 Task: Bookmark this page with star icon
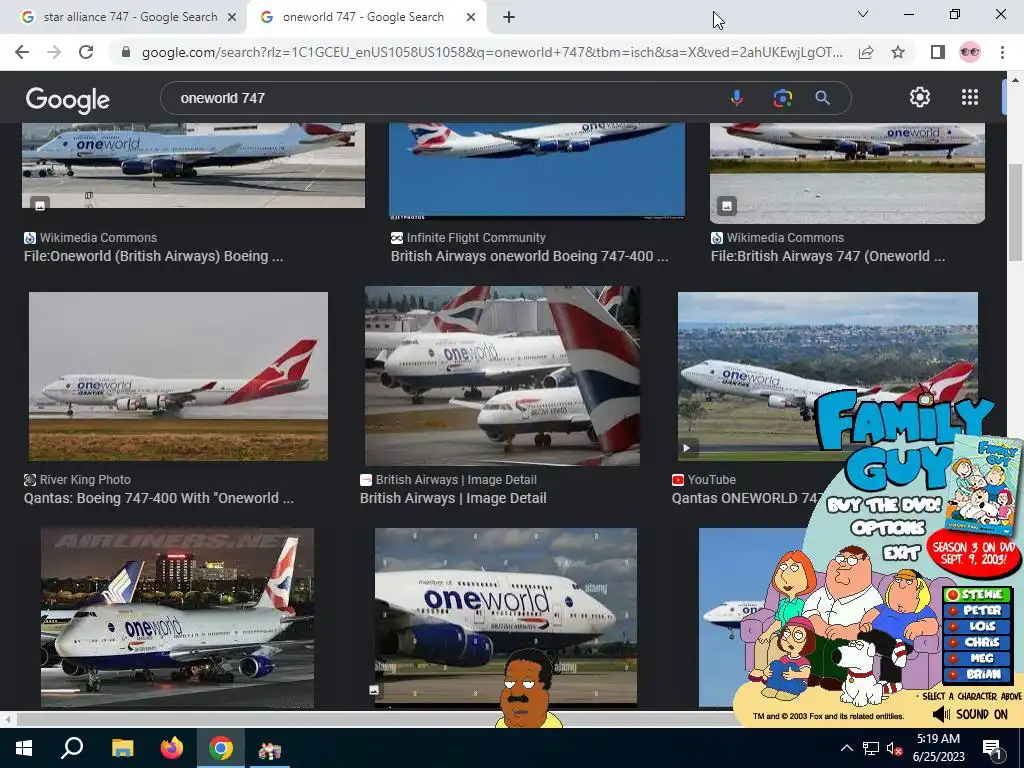click(x=898, y=52)
